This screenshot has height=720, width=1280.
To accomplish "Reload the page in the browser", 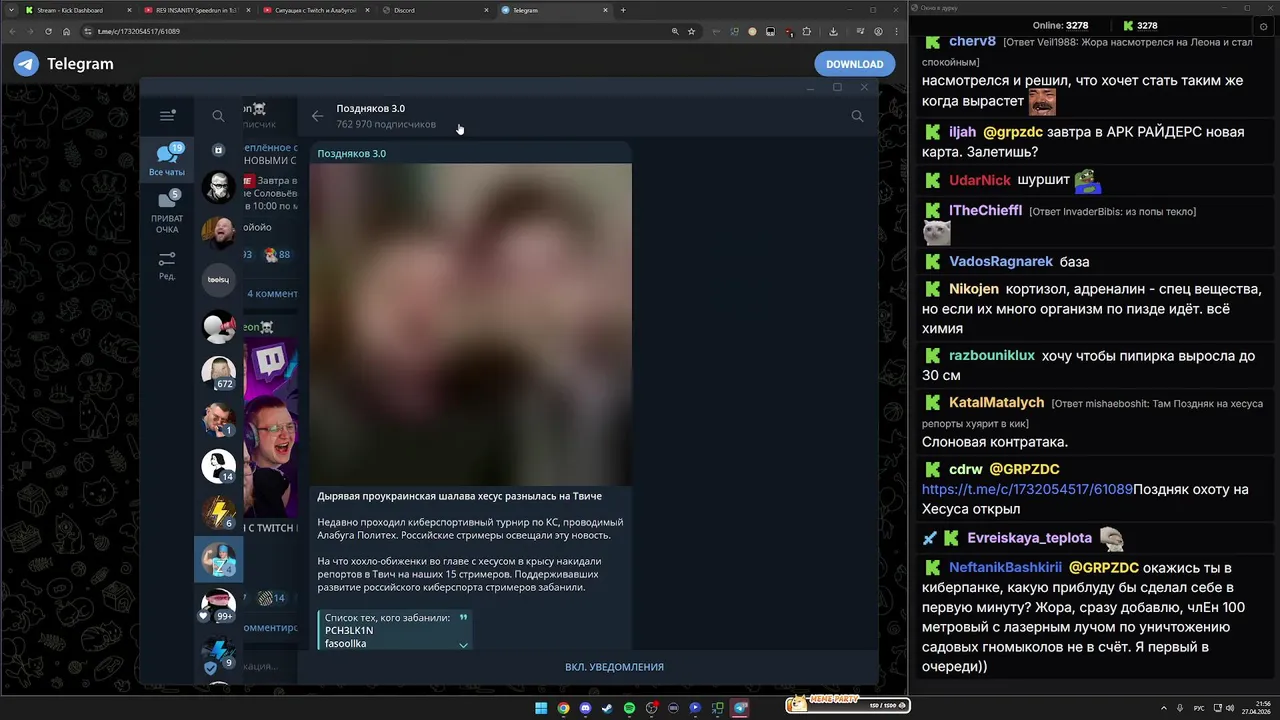I will pos(48,31).
